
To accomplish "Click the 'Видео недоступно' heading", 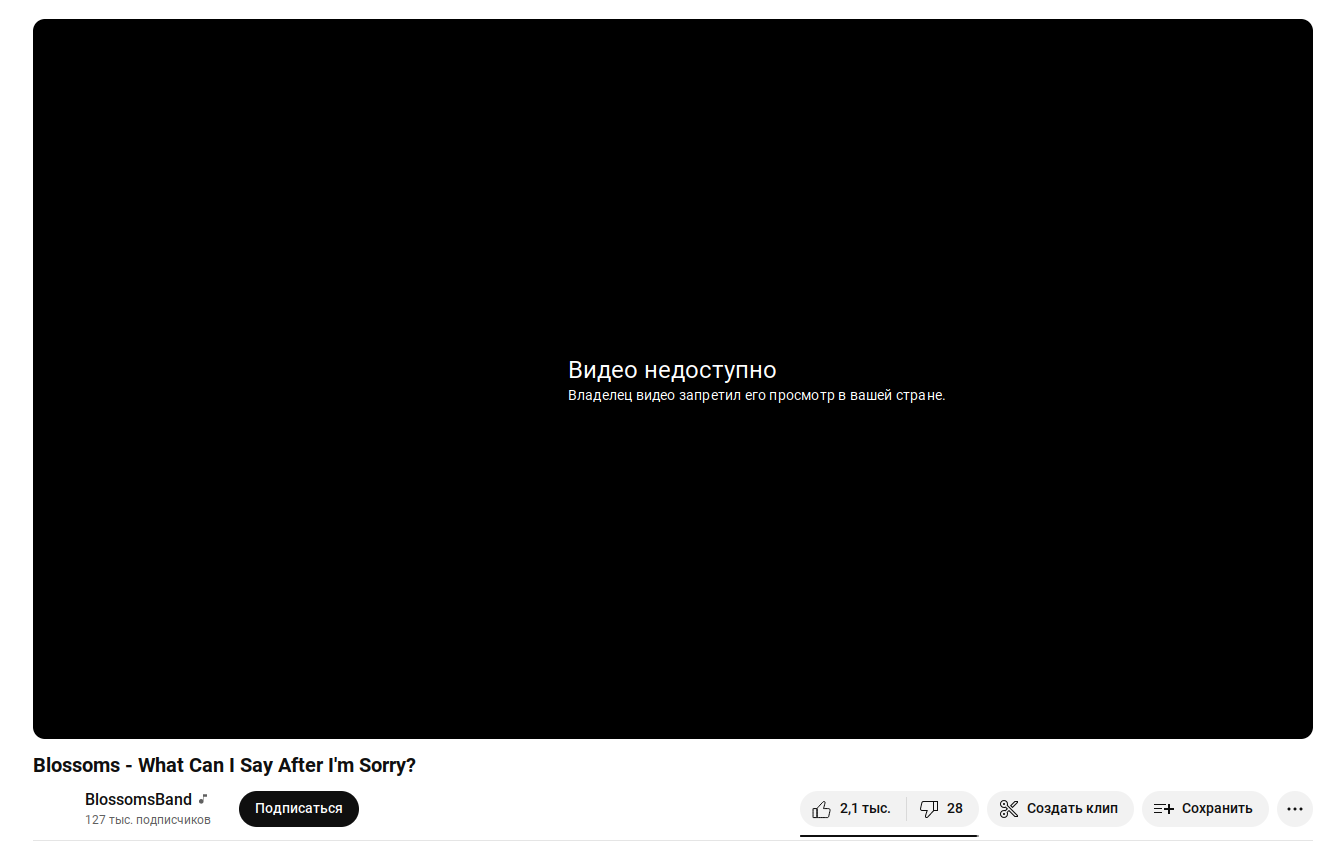I will click(672, 370).
